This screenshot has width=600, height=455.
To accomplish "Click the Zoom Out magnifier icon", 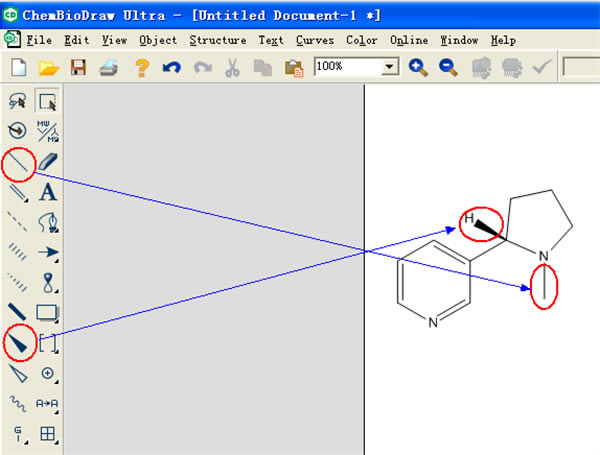I will pos(448,67).
